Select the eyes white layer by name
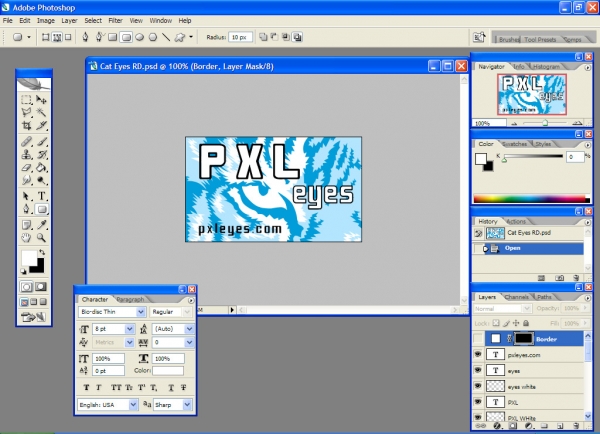This screenshot has width=600, height=434. (x=522, y=387)
